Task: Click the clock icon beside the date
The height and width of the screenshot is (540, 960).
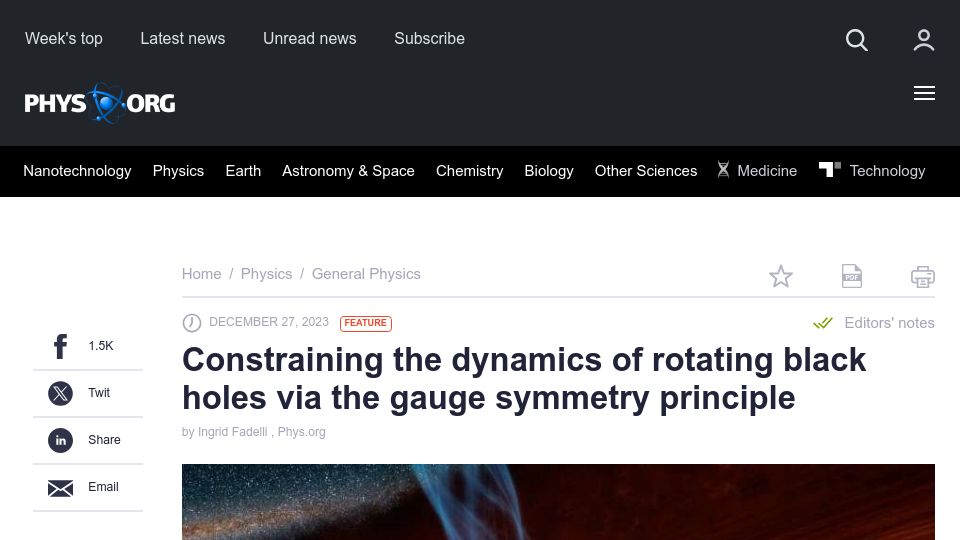Action: 192,323
